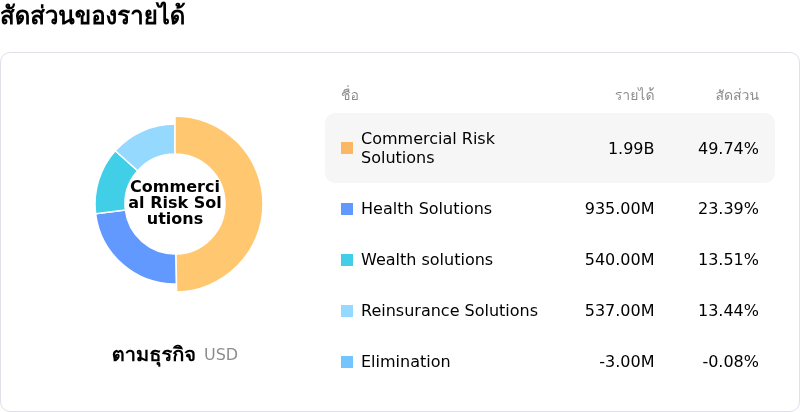Click the ชื่อ column header
Viewport: 800px width, 412px height.
tap(350, 95)
